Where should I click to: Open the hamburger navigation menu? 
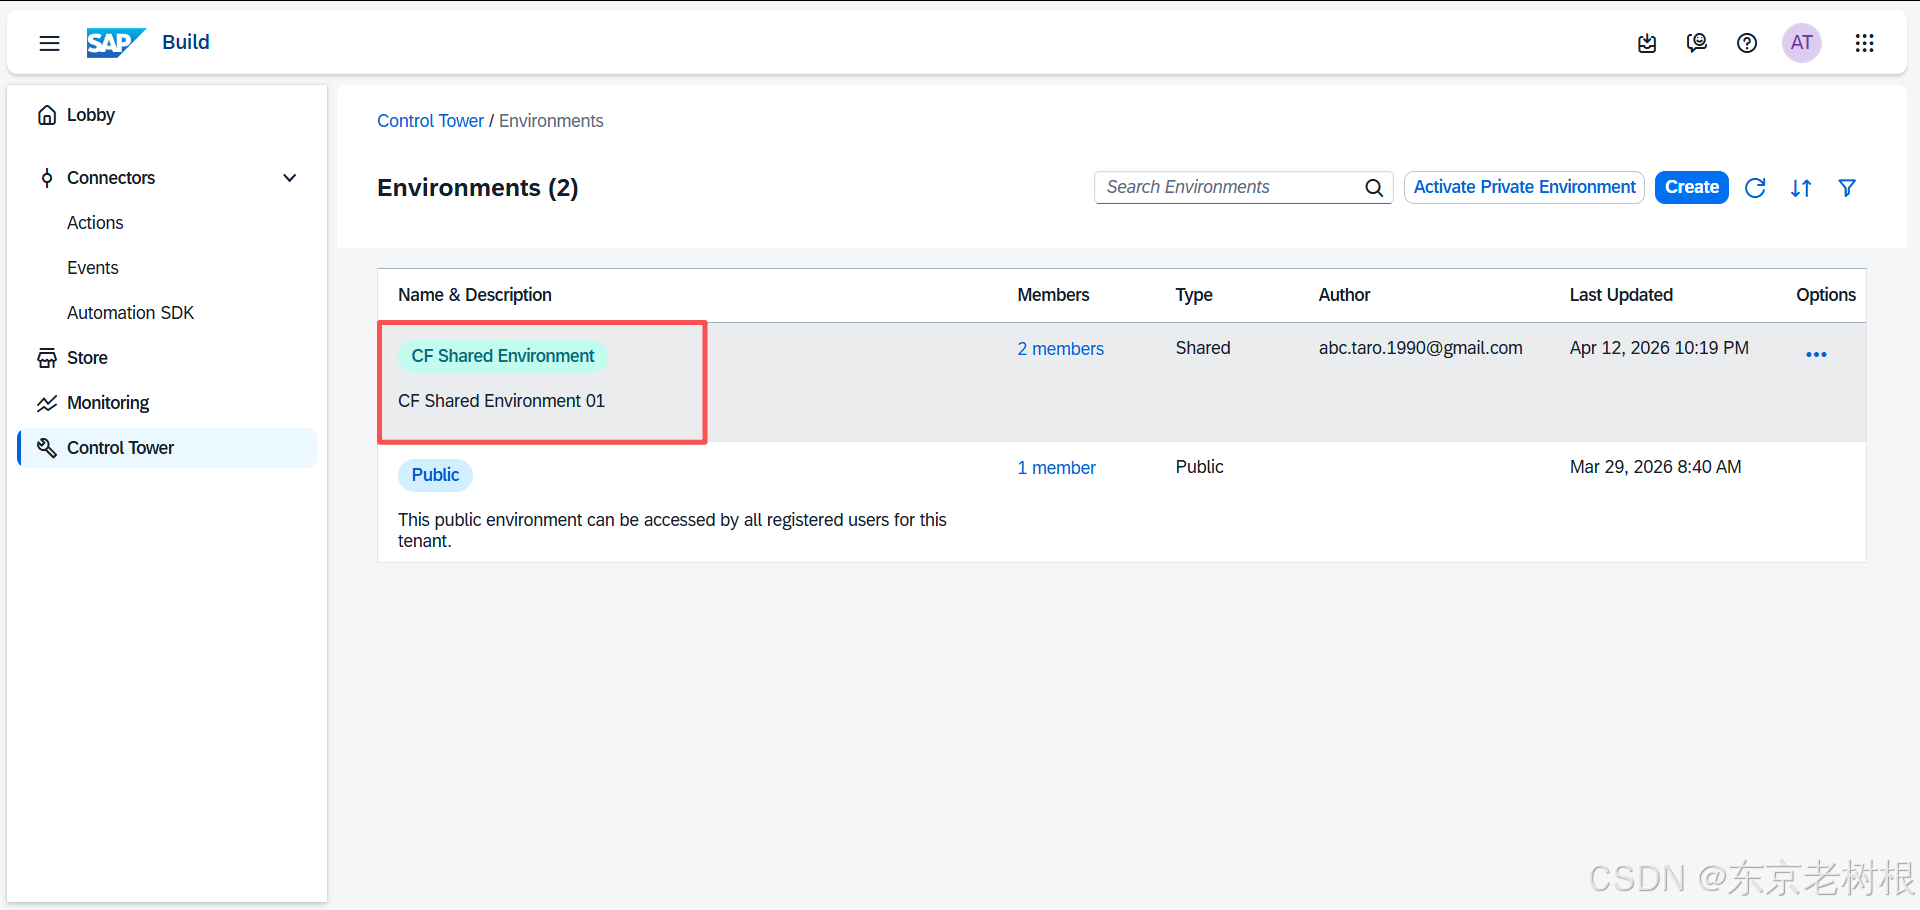(x=49, y=43)
